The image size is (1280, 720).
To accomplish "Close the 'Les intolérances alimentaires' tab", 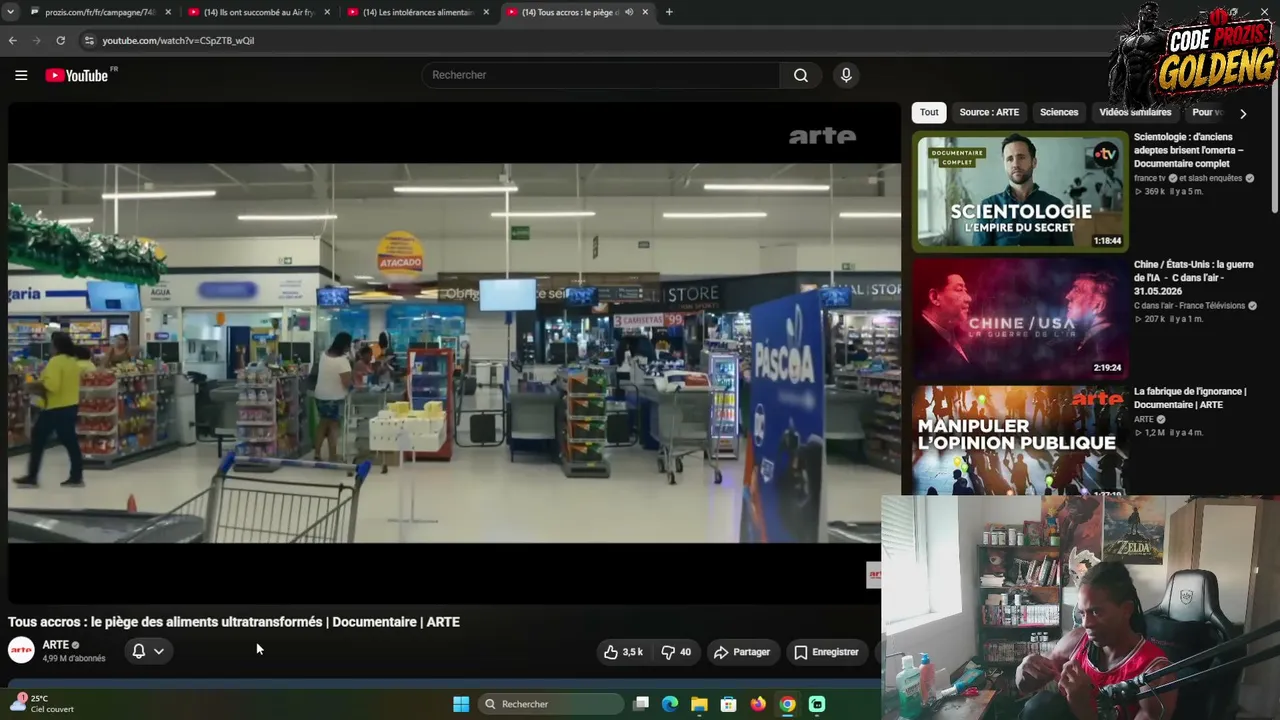I will (x=486, y=12).
